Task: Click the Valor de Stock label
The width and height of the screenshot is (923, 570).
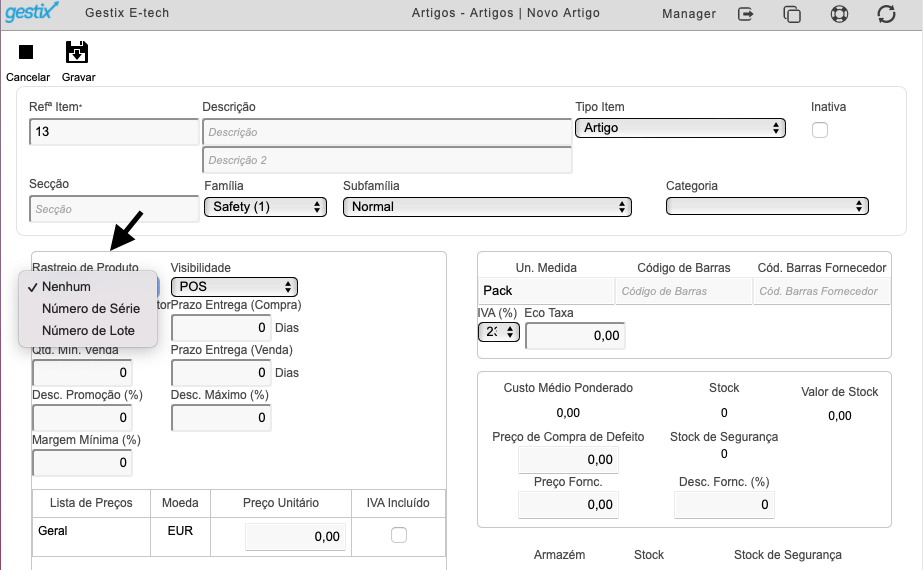Action: [x=839, y=392]
